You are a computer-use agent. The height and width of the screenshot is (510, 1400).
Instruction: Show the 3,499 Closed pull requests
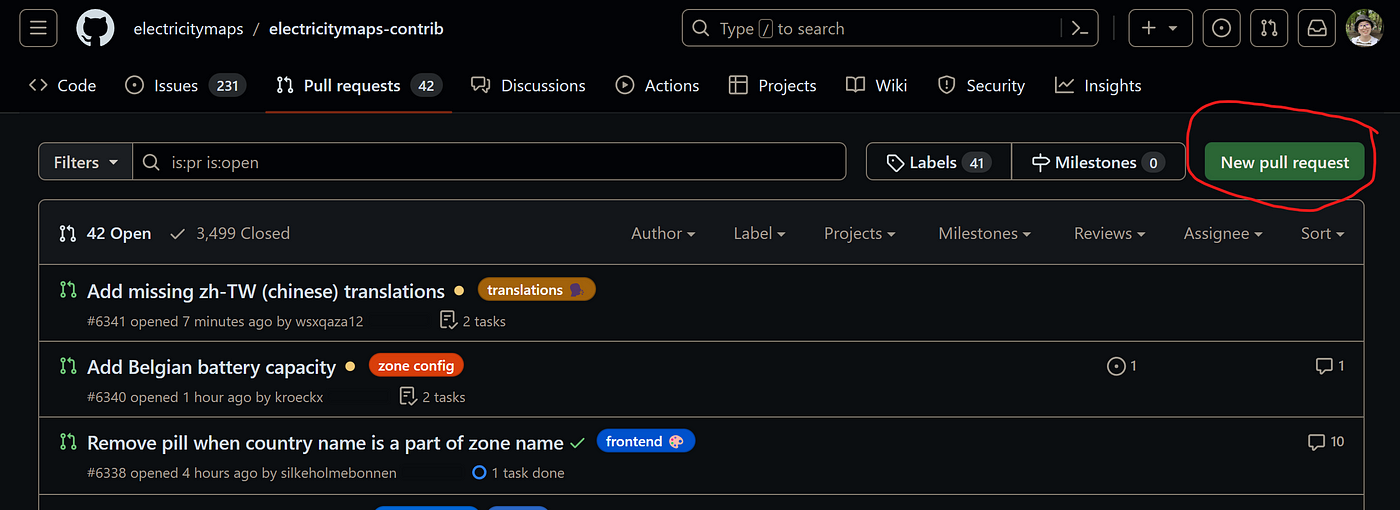click(x=230, y=233)
